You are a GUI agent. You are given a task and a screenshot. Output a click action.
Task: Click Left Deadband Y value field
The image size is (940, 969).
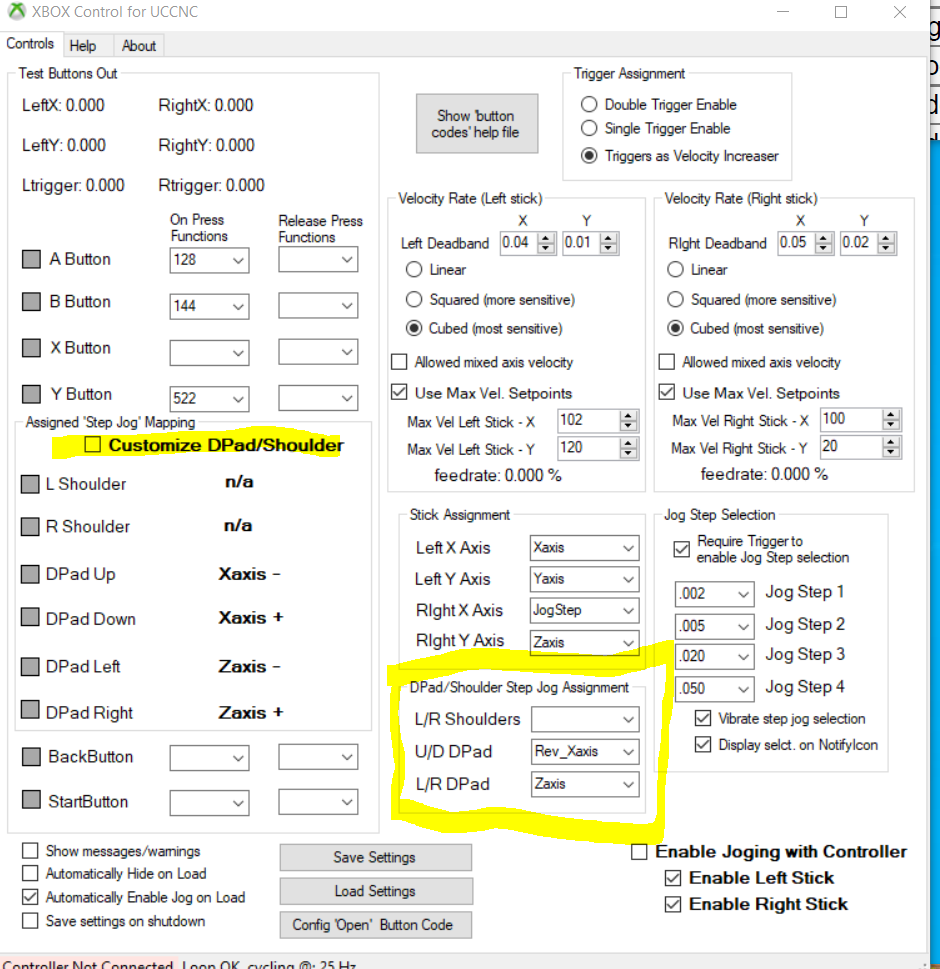click(582, 243)
